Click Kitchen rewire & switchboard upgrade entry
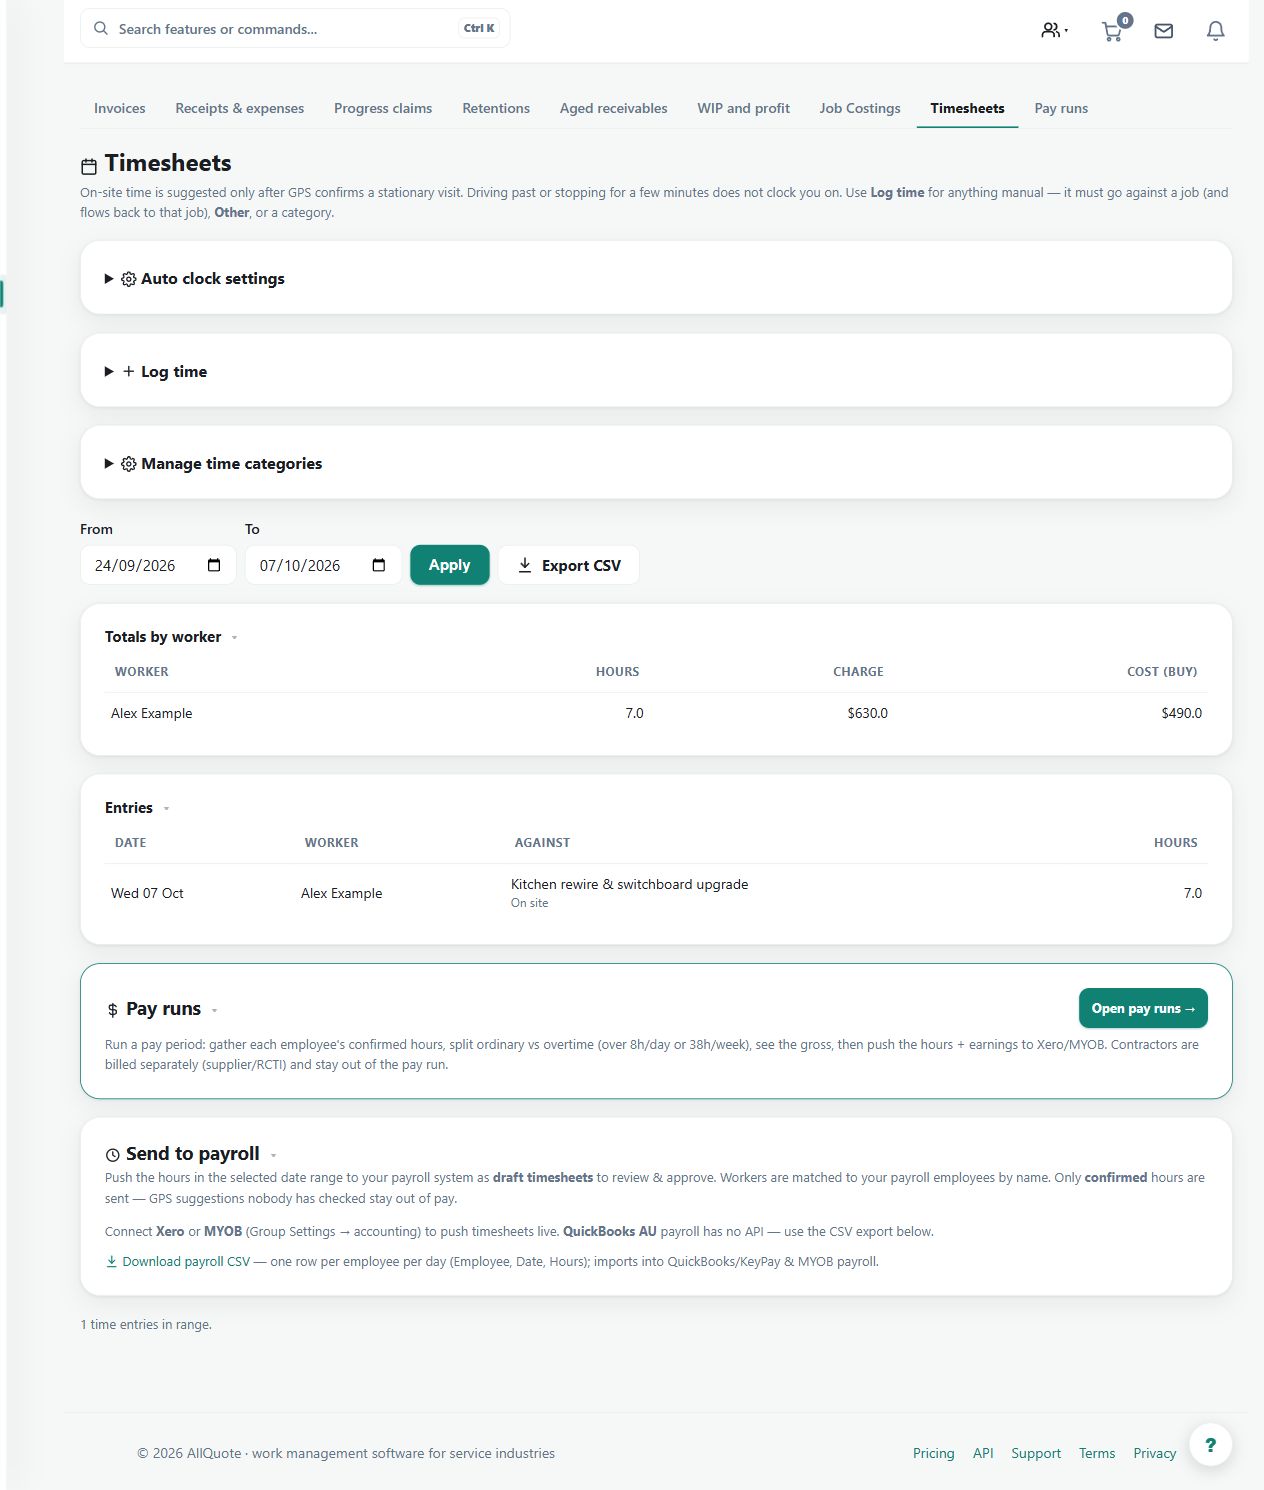1264x1490 pixels. point(630,884)
